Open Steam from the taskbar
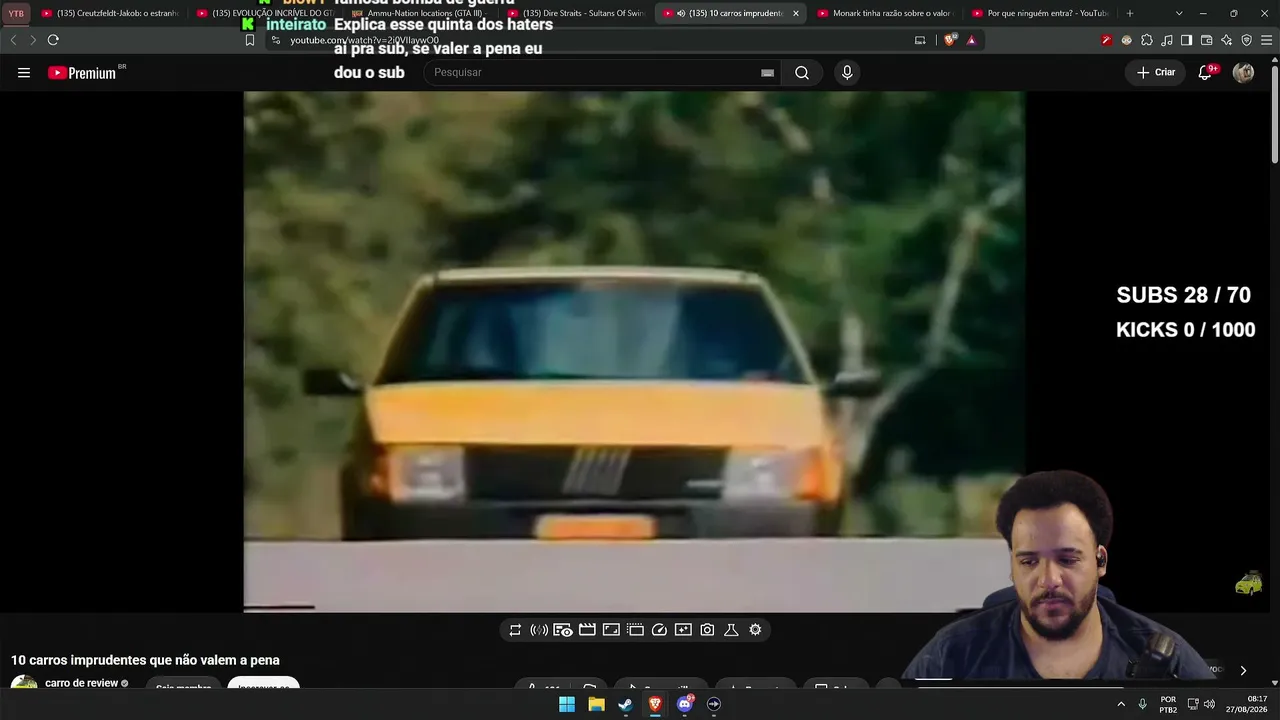The image size is (1280, 720). 625,704
